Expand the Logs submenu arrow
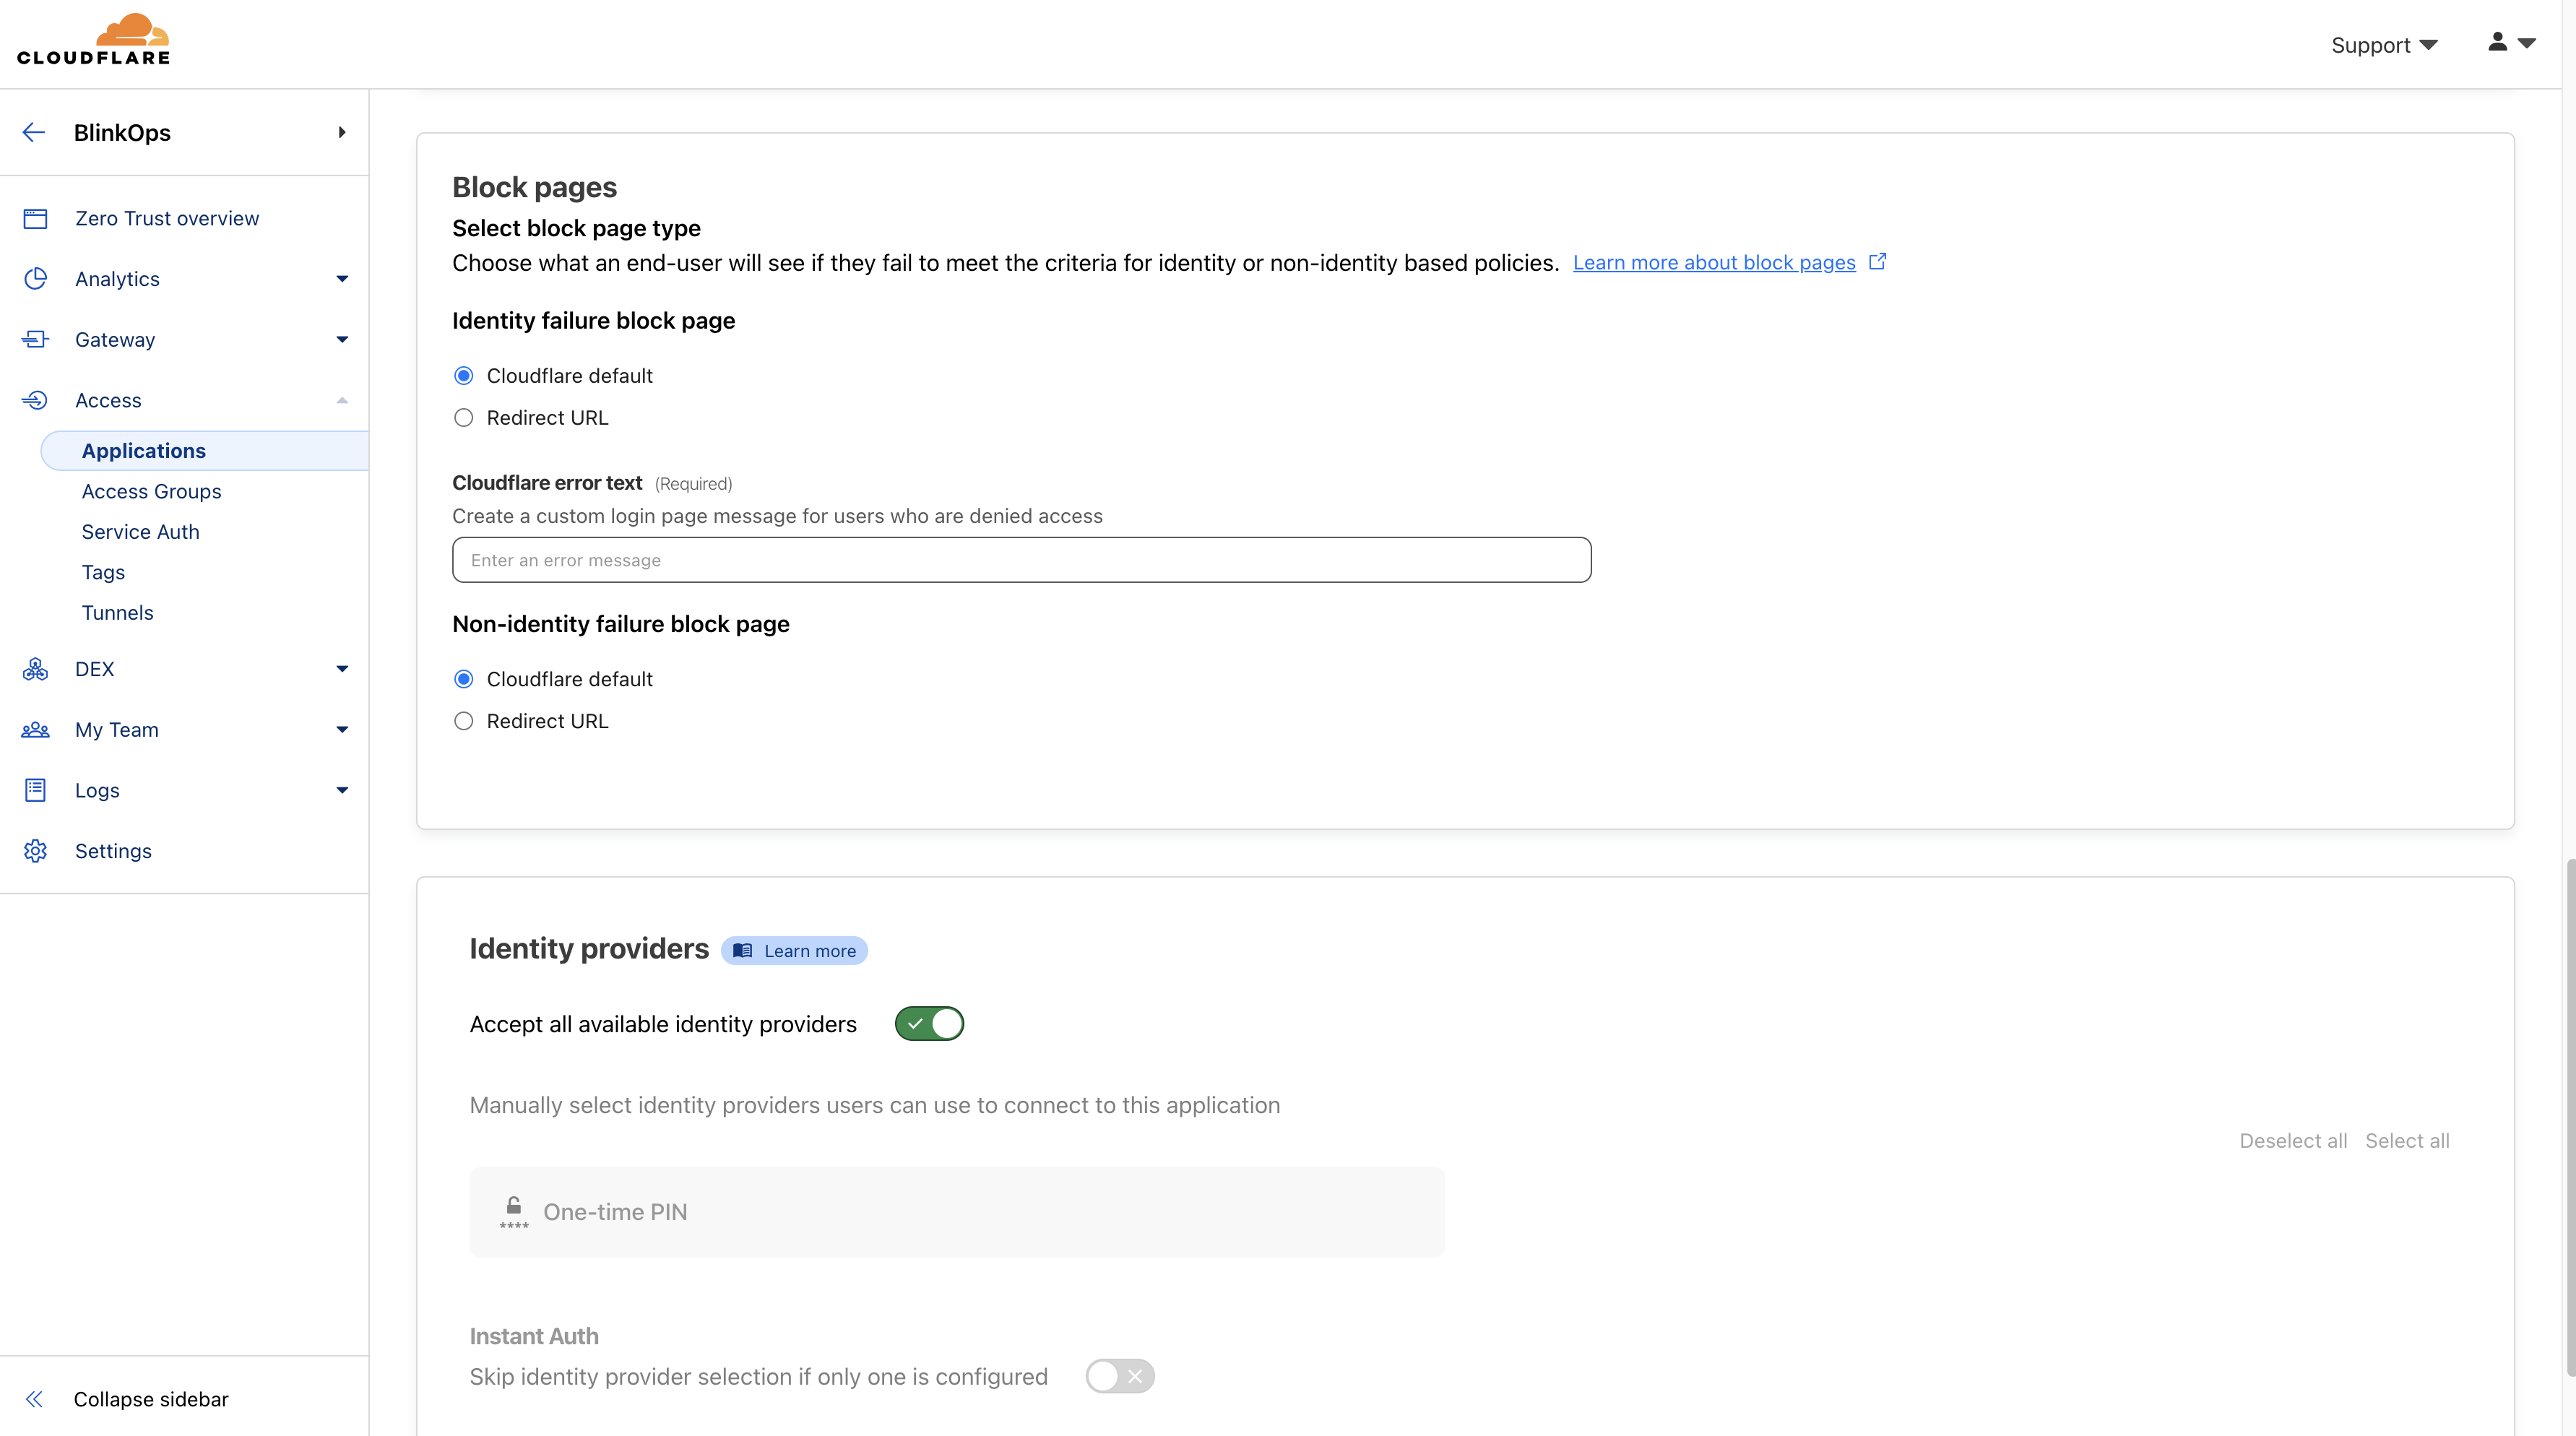 click(x=342, y=790)
